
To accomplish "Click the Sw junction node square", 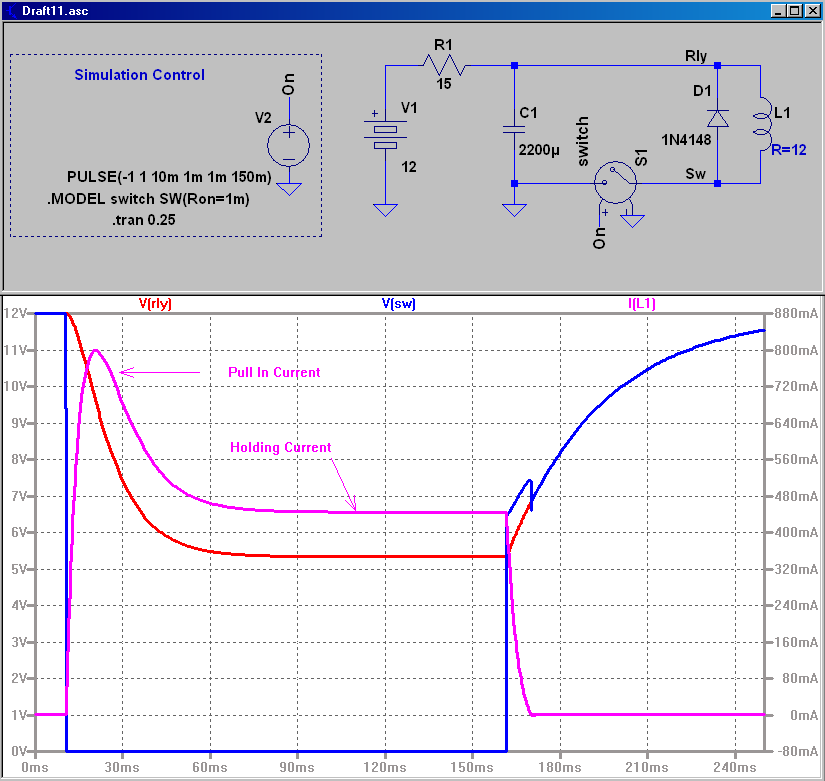I will (x=717, y=184).
